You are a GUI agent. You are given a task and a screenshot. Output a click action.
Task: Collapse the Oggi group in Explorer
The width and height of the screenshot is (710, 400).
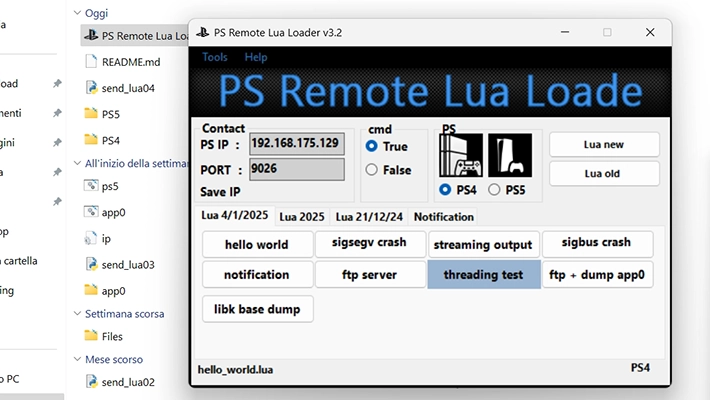tap(77, 13)
